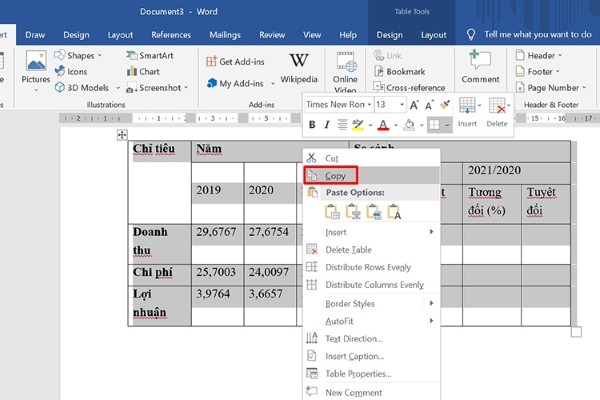Open the Table Tools Layout tab
600x400 pixels.
coord(434,35)
